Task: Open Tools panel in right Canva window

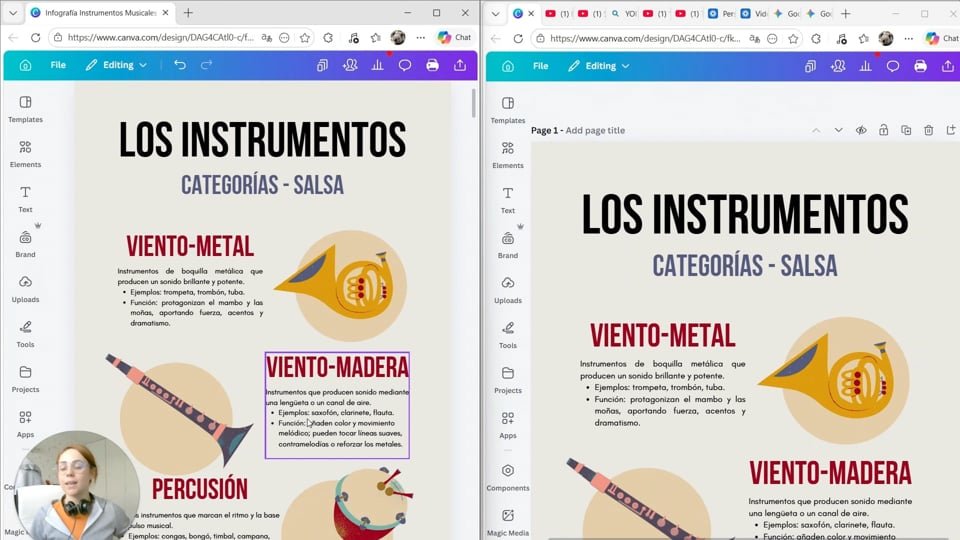Action: [508, 335]
